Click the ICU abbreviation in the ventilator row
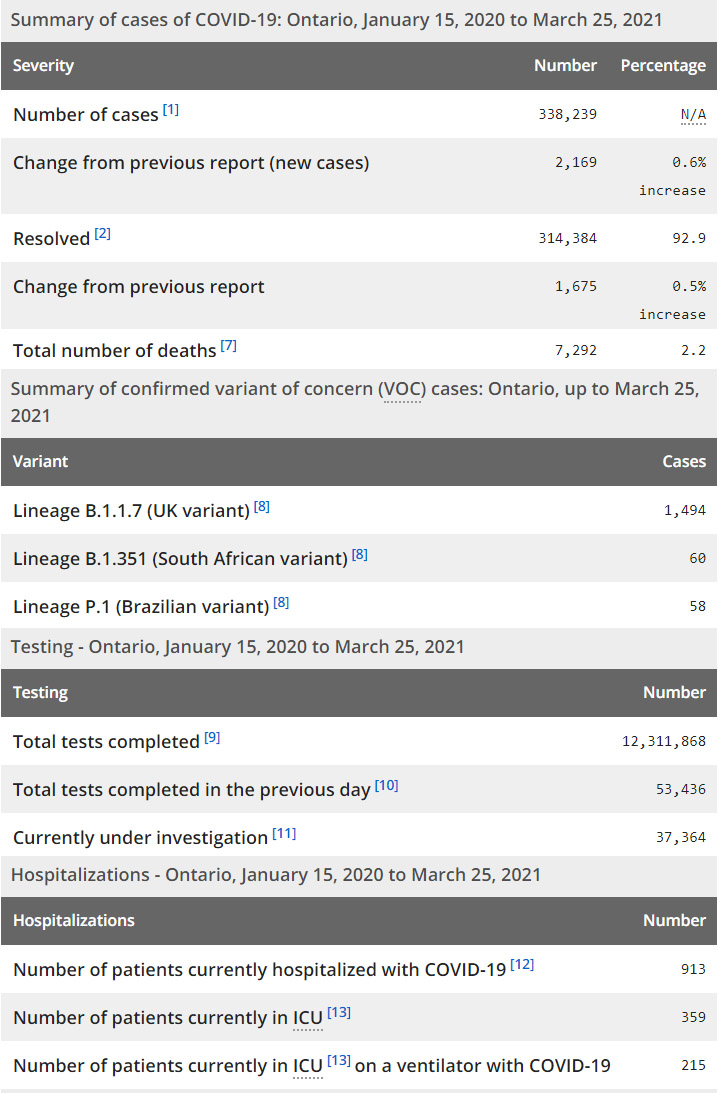718x1093 pixels. (307, 1066)
